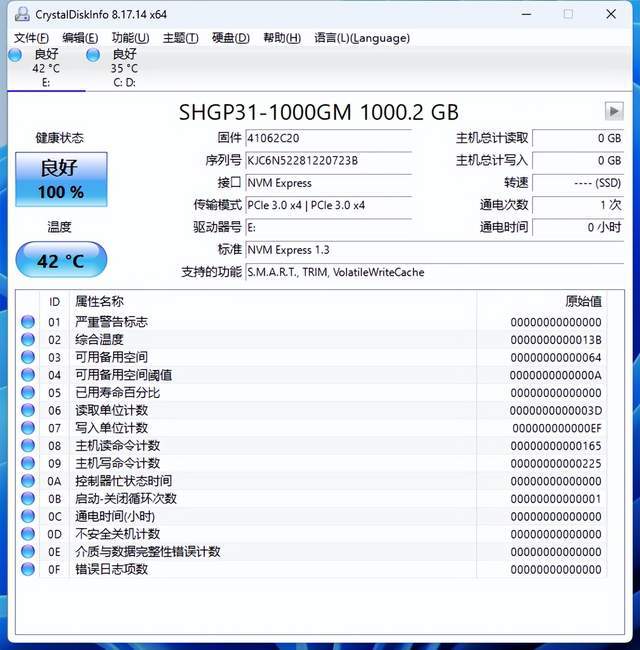Click raw value 0000000000000A

556,375
